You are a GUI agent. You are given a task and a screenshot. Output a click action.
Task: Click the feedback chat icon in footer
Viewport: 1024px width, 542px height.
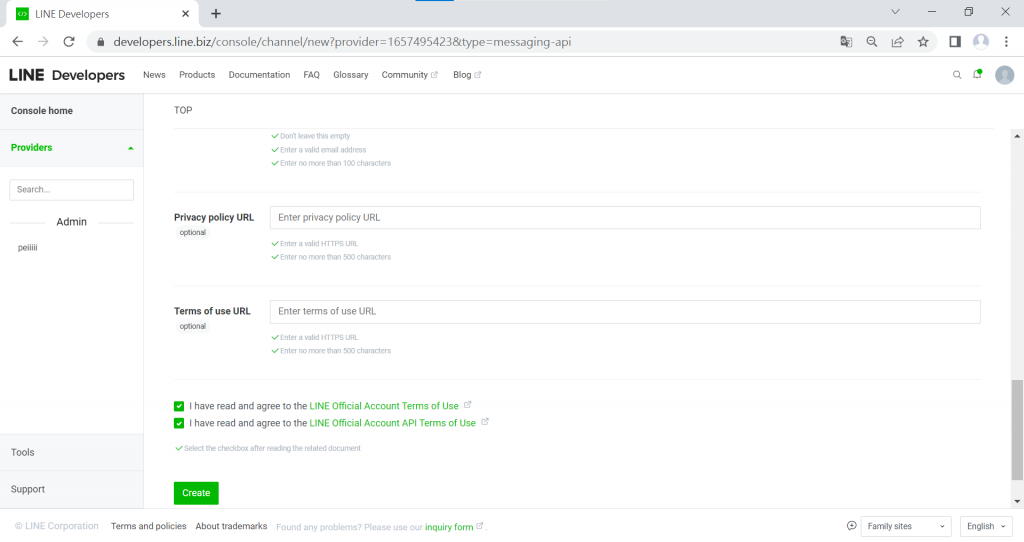click(x=852, y=526)
